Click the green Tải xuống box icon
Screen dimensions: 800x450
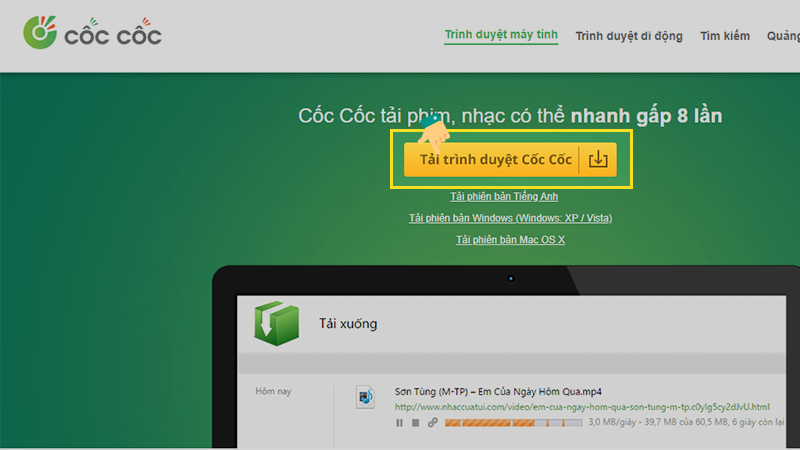[277, 323]
